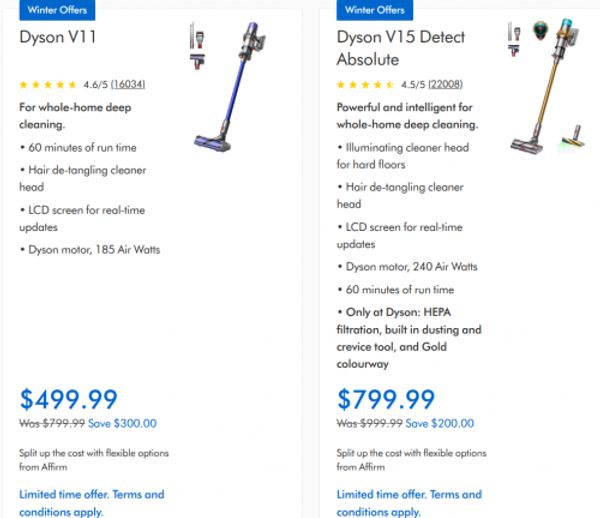Click the V15 accessory tools icon
This screenshot has width=600, height=518.
coord(514,39)
